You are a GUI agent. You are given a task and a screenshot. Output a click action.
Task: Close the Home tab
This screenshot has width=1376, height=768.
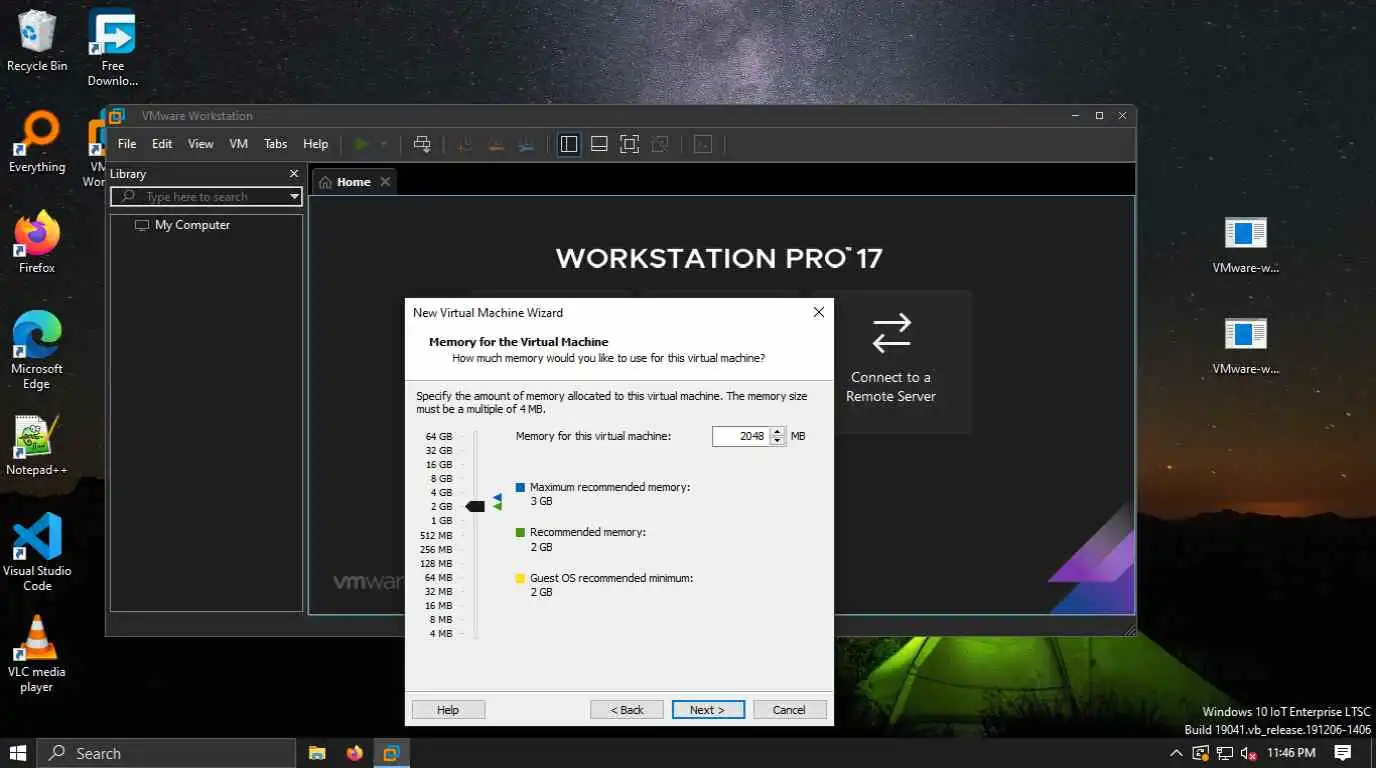(386, 182)
